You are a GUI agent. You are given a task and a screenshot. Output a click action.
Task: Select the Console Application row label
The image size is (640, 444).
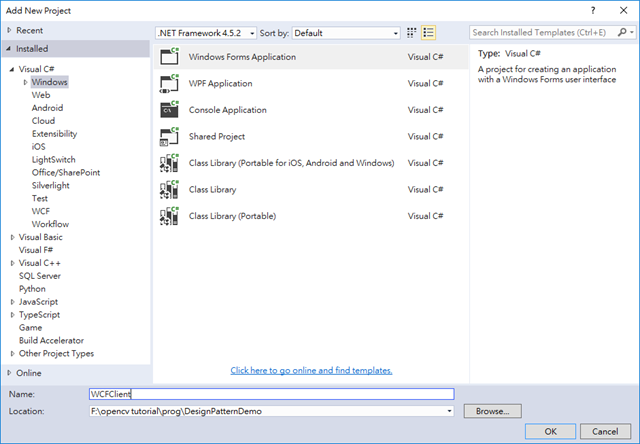[x=227, y=110]
